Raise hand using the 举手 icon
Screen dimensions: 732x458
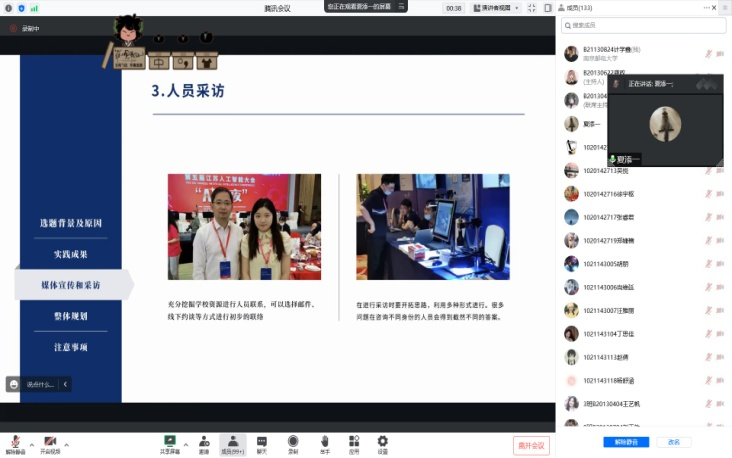click(x=324, y=443)
